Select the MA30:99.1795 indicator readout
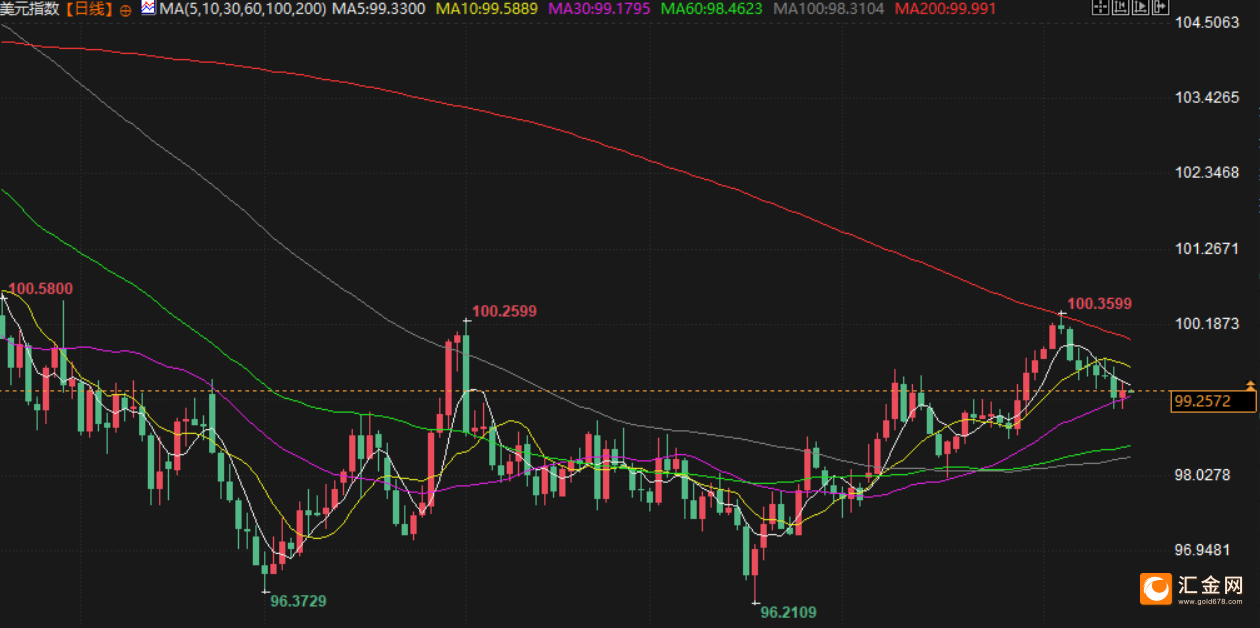The height and width of the screenshot is (628, 1260). click(x=597, y=9)
